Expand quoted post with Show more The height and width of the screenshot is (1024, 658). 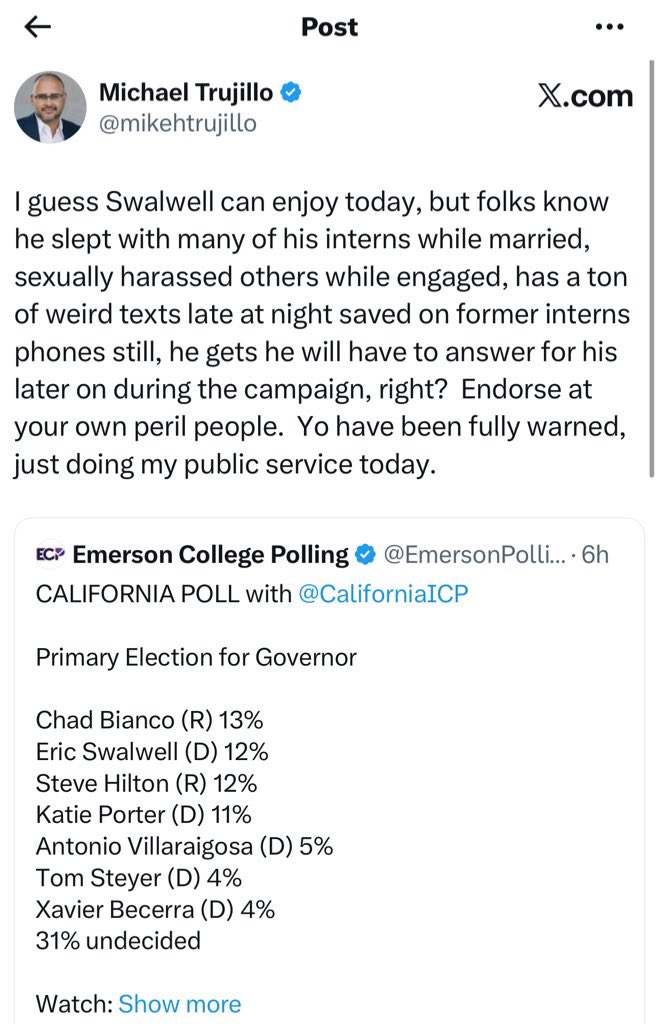coord(180,1003)
